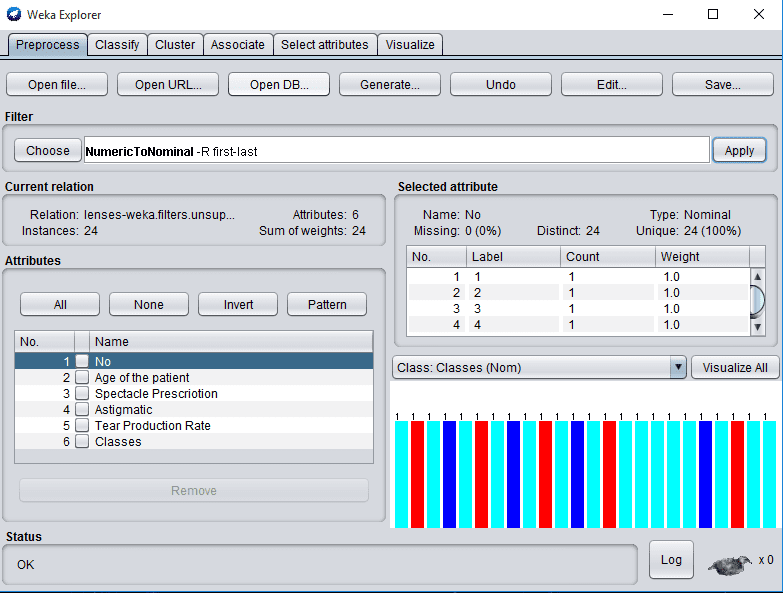The image size is (783, 593).
Task: Click the Edit... button
Action: (x=612, y=84)
